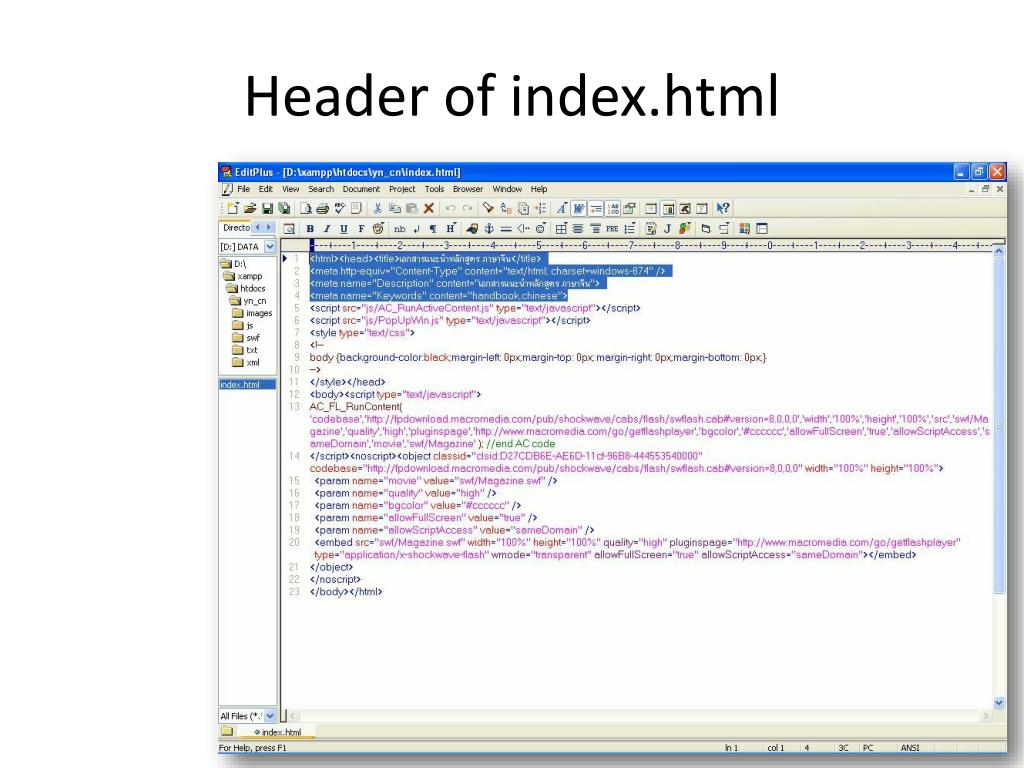Open the Search menu
The image size is (1024, 768).
321,189
